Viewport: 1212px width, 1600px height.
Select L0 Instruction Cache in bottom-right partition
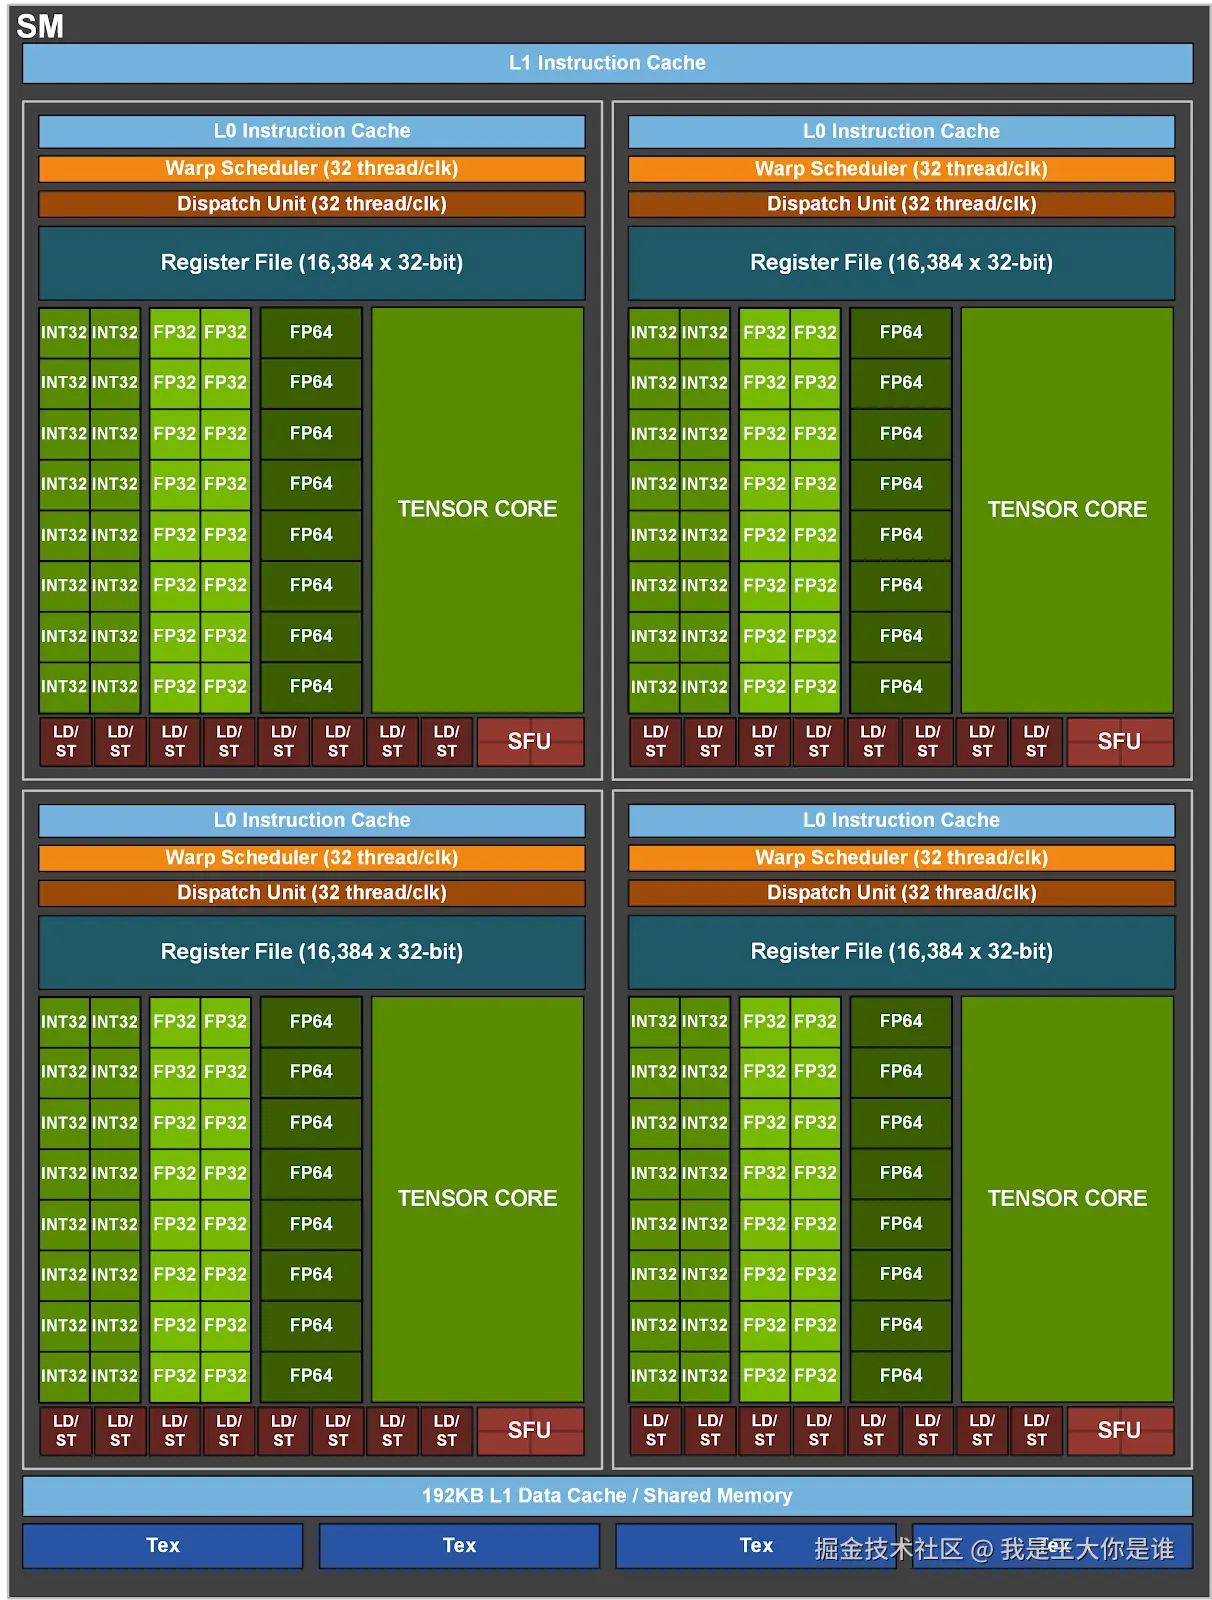[x=901, y=820]
